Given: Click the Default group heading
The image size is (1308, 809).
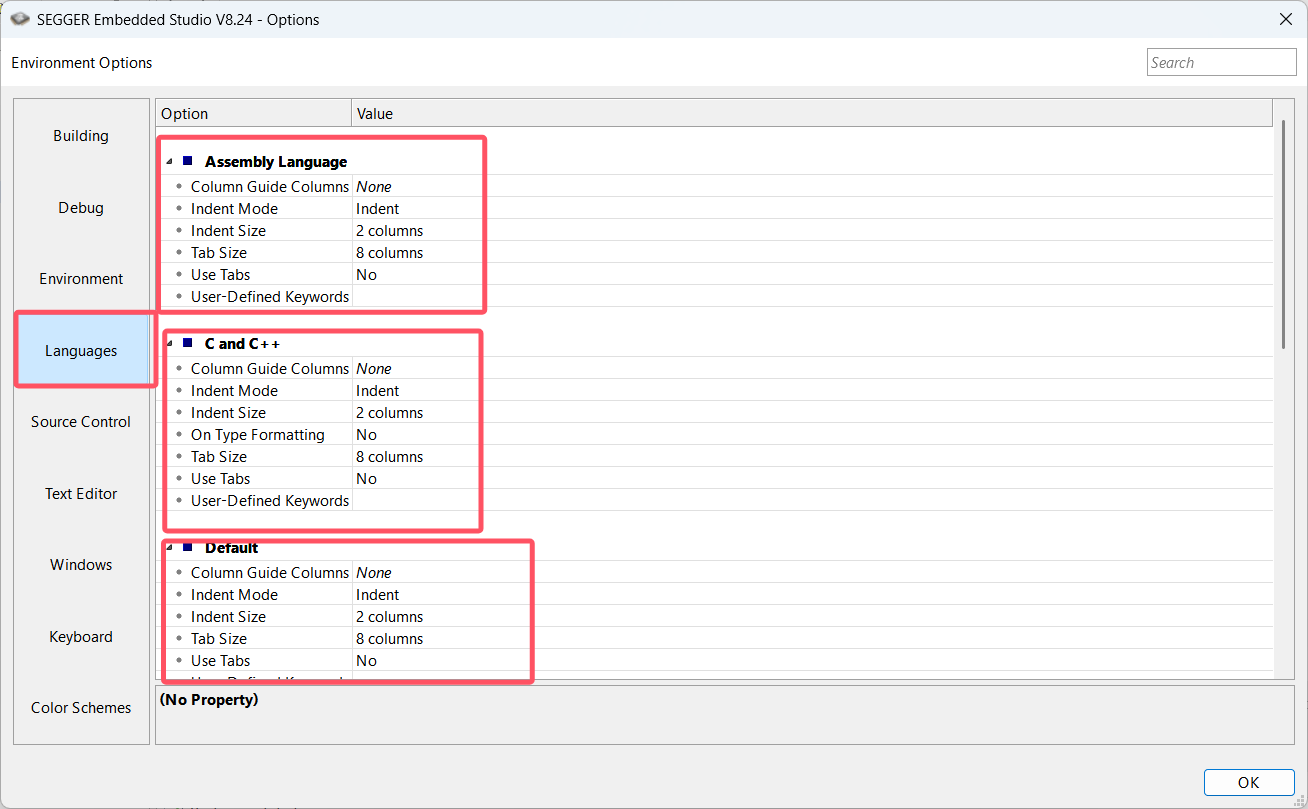Looking at the screenshot, I should coord(231,548).
